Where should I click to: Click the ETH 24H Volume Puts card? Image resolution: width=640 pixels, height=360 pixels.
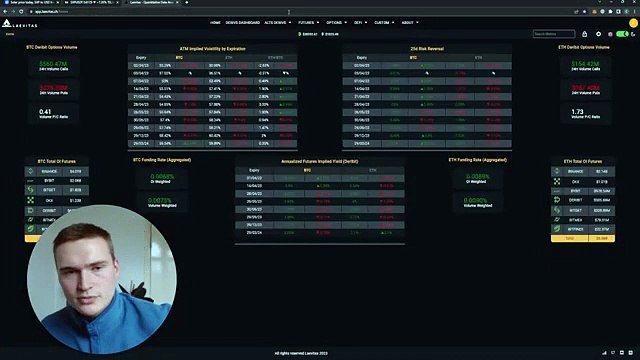coord(585,90)
